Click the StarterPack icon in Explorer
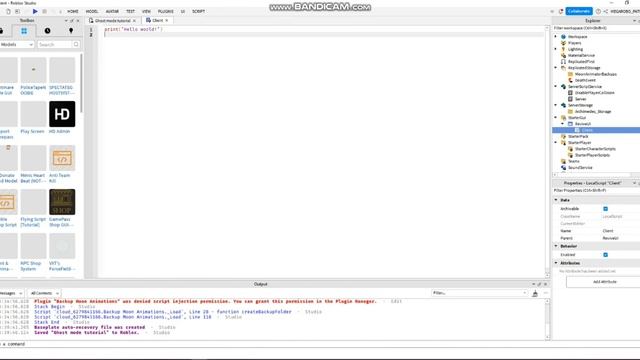The width and height of the screenshot is (640, 360). [x=564, y=136]
